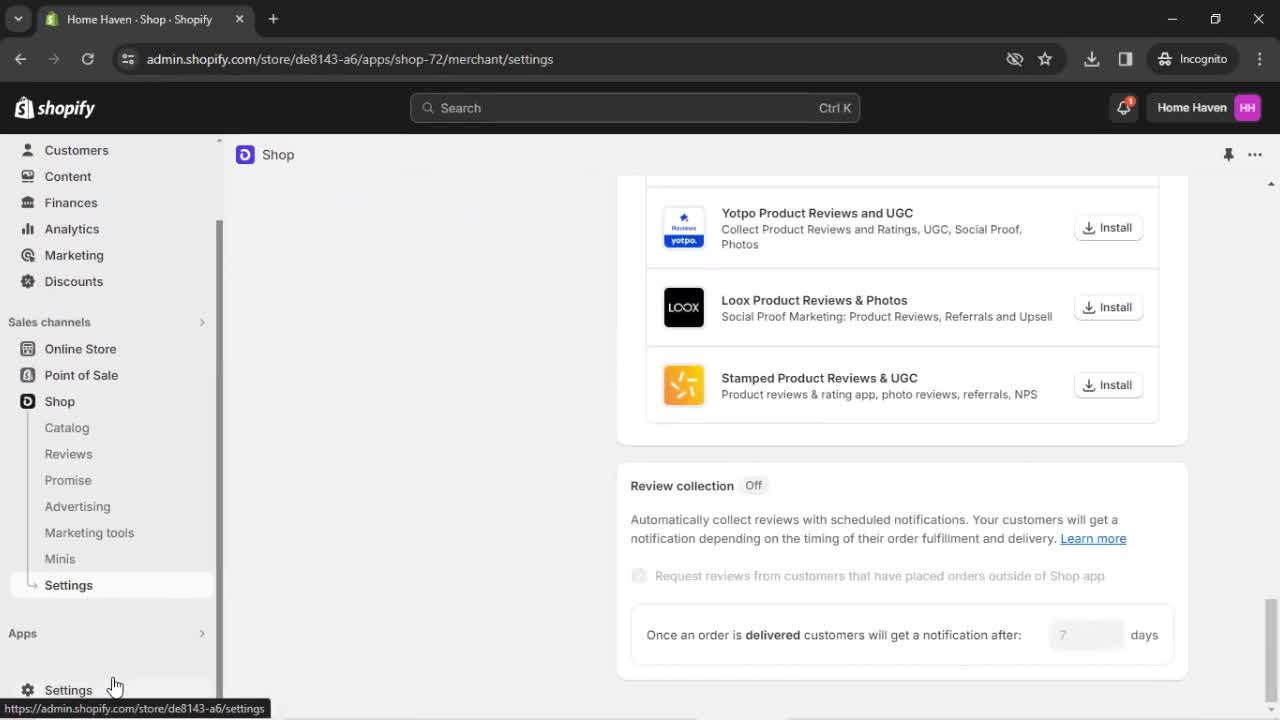Open the tab search dropdown
The width and height of the screenshot is (1280, 720).
[x=18, y=19]
